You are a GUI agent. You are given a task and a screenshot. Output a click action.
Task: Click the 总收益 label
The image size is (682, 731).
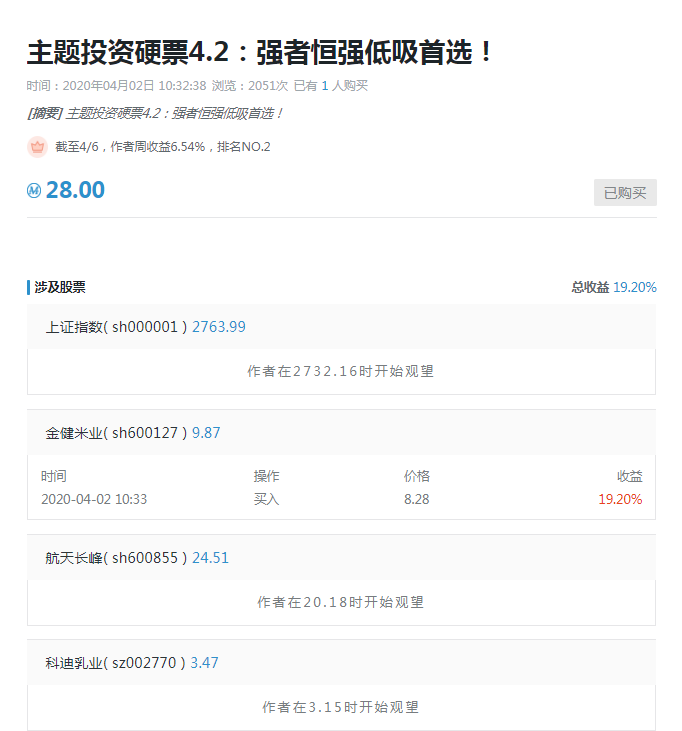[590, 287]
